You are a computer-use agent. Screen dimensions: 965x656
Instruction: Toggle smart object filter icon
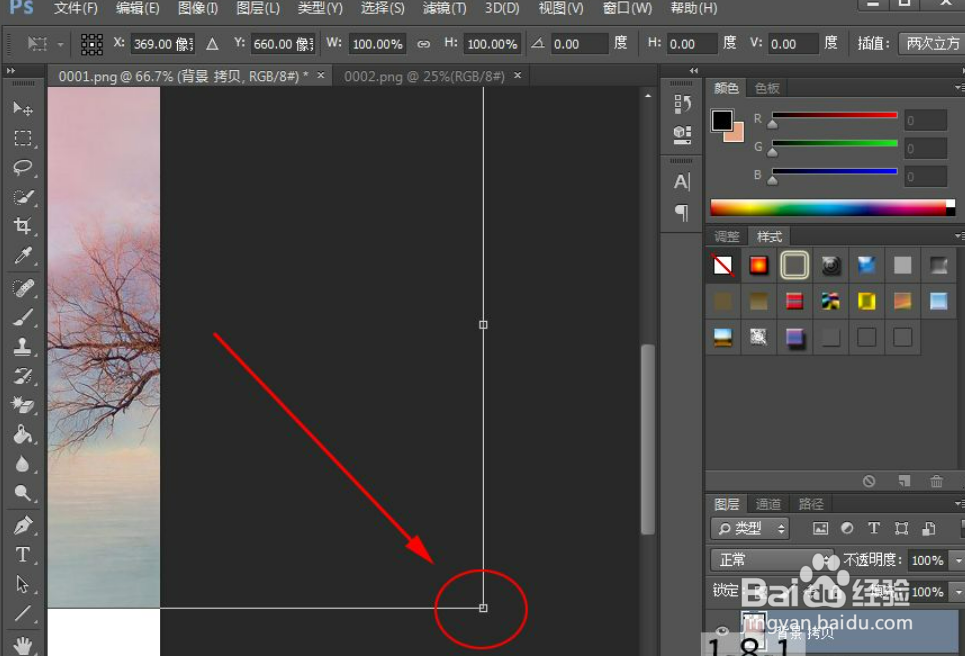click(x=929, y=528)
